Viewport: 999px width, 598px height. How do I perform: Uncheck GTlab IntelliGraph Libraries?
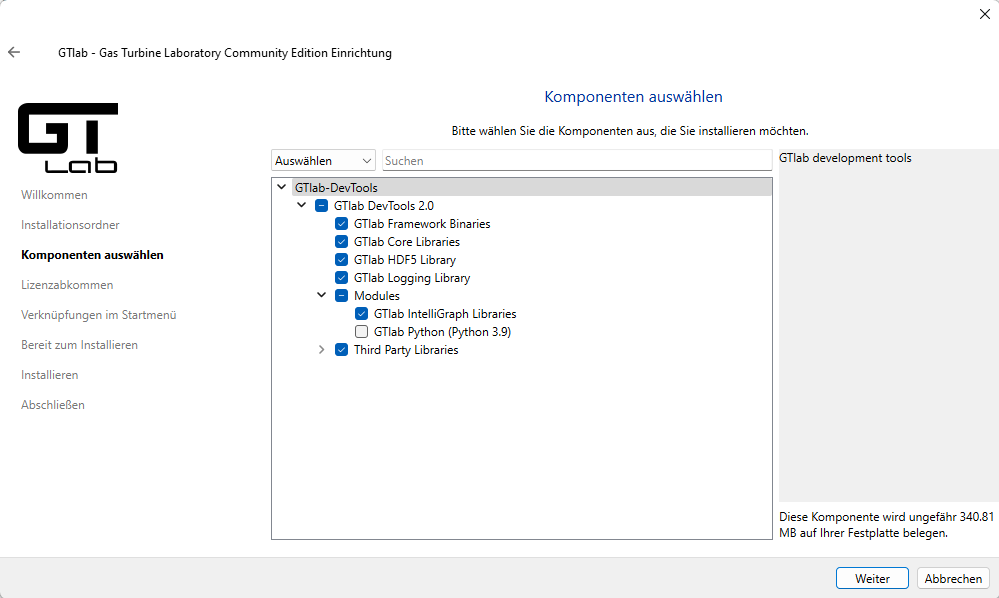point(361,313)
